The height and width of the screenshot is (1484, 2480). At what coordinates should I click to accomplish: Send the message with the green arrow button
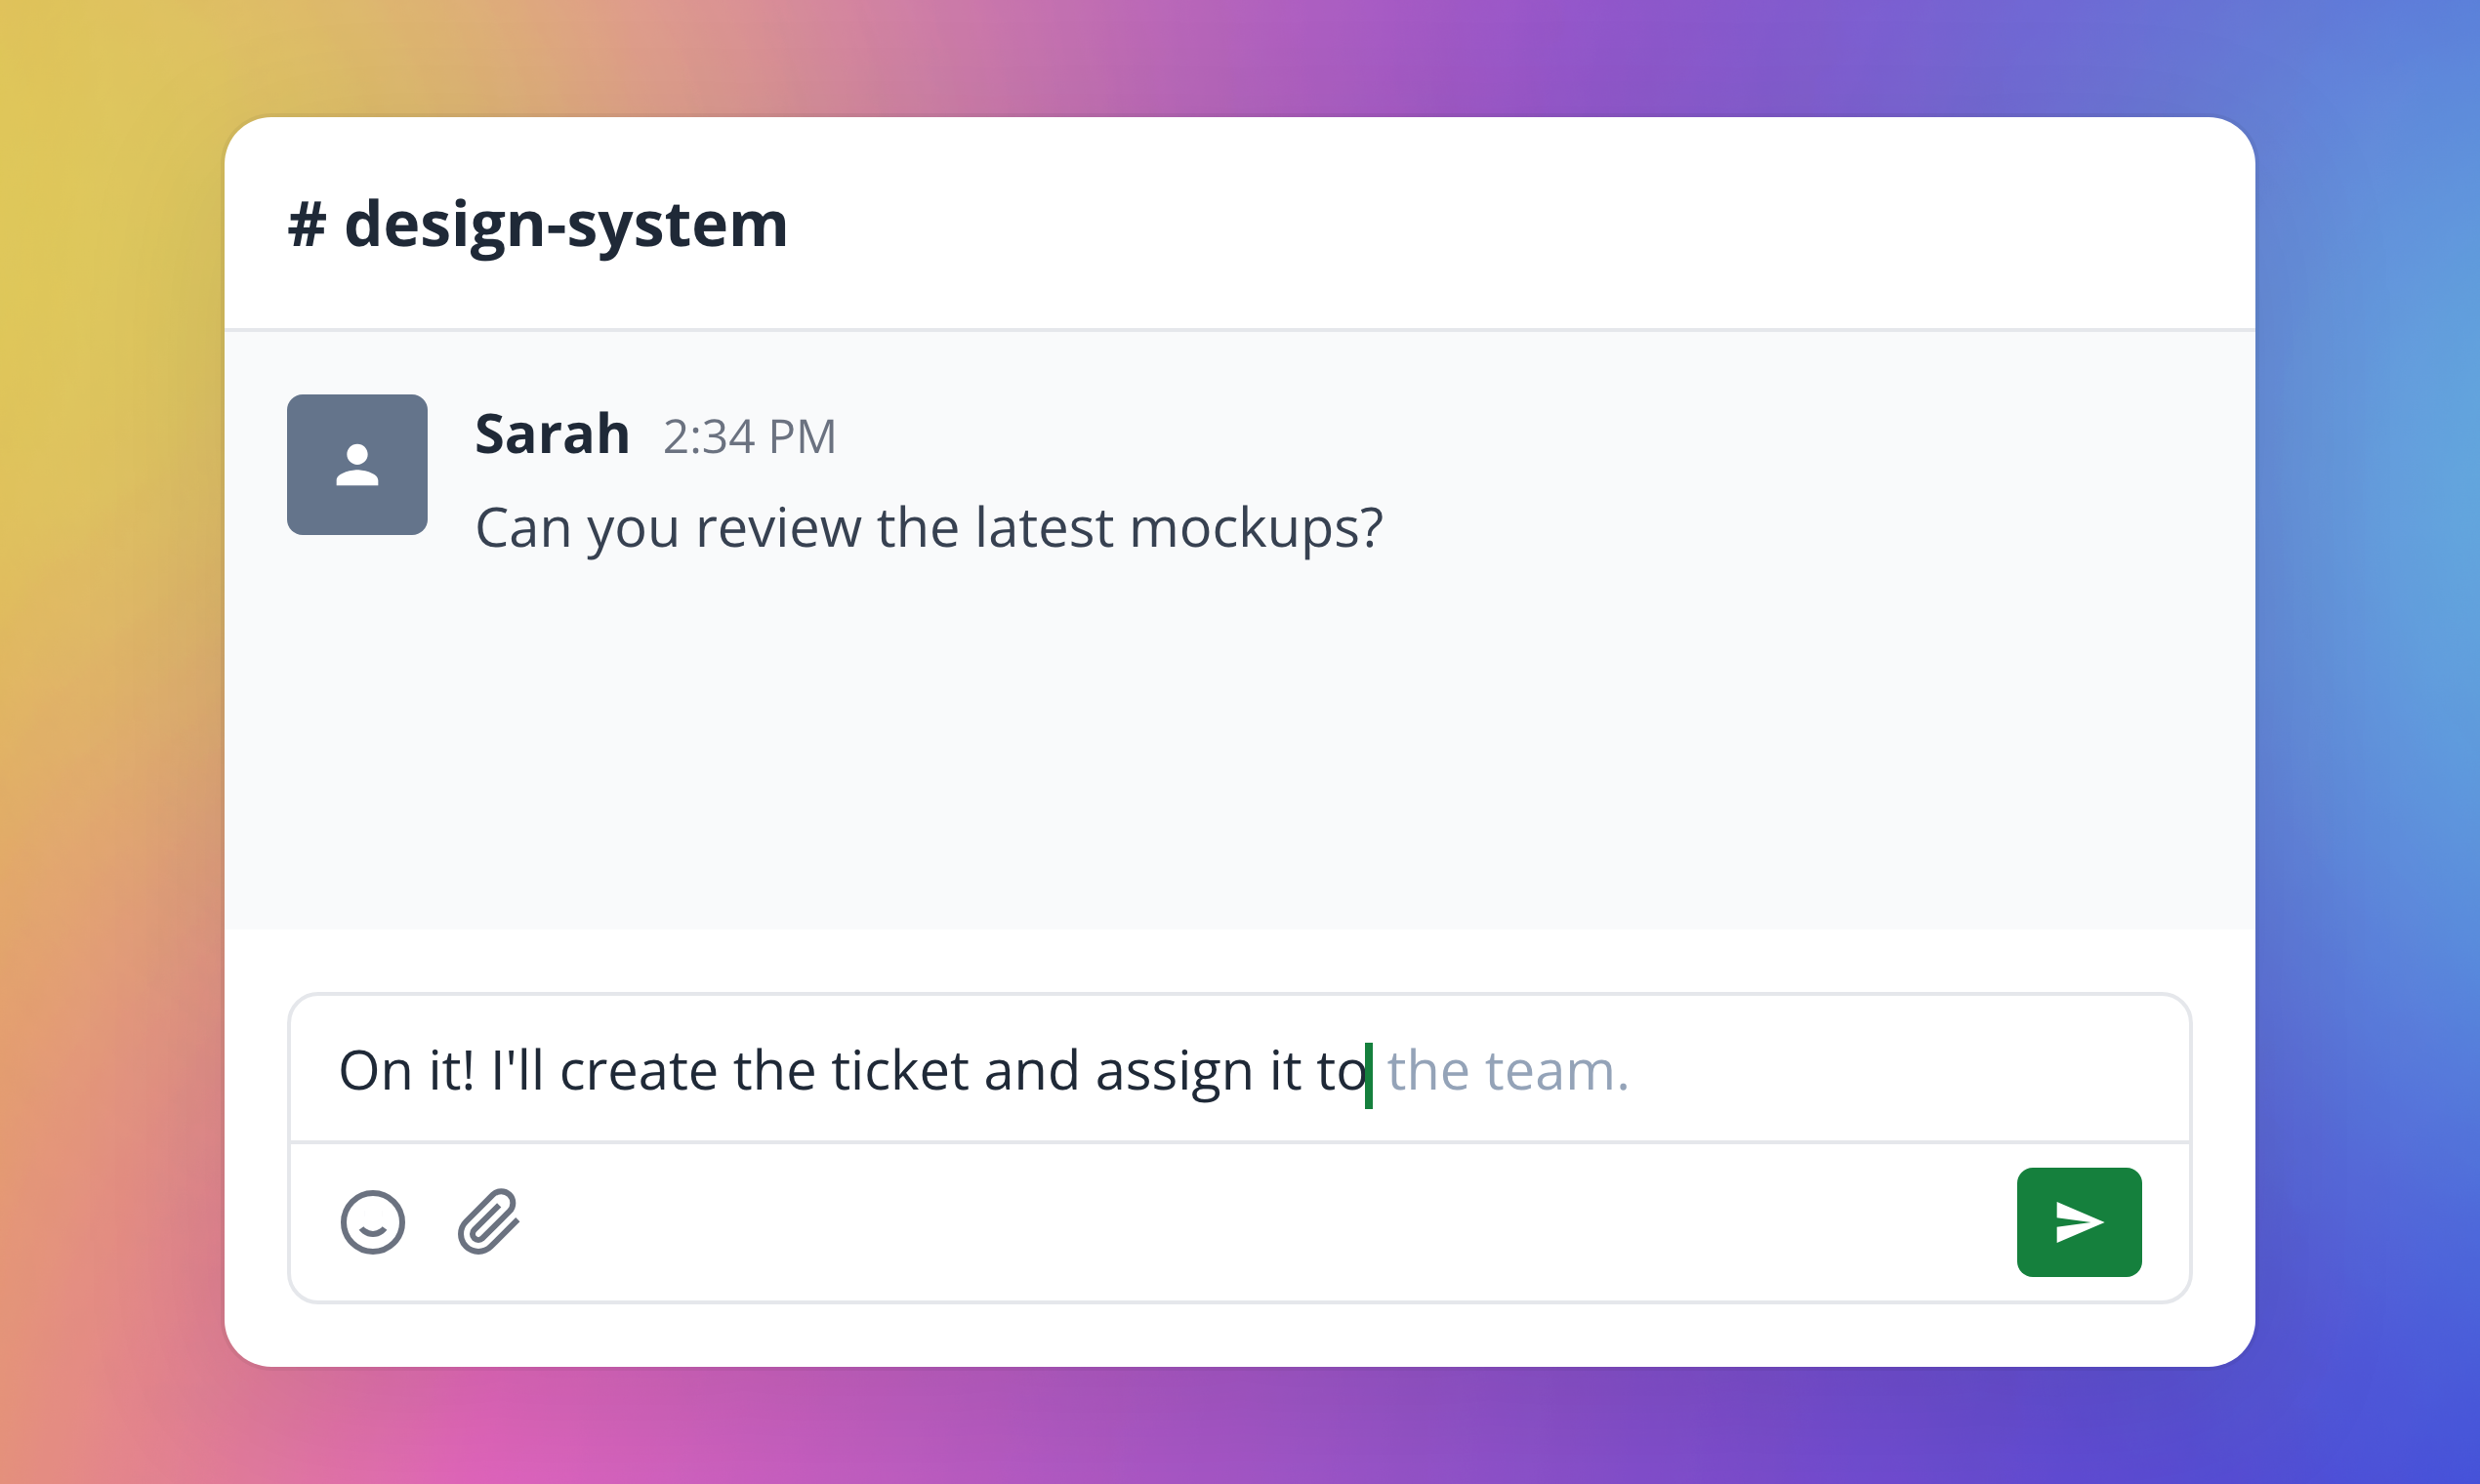(2079, 1222)
